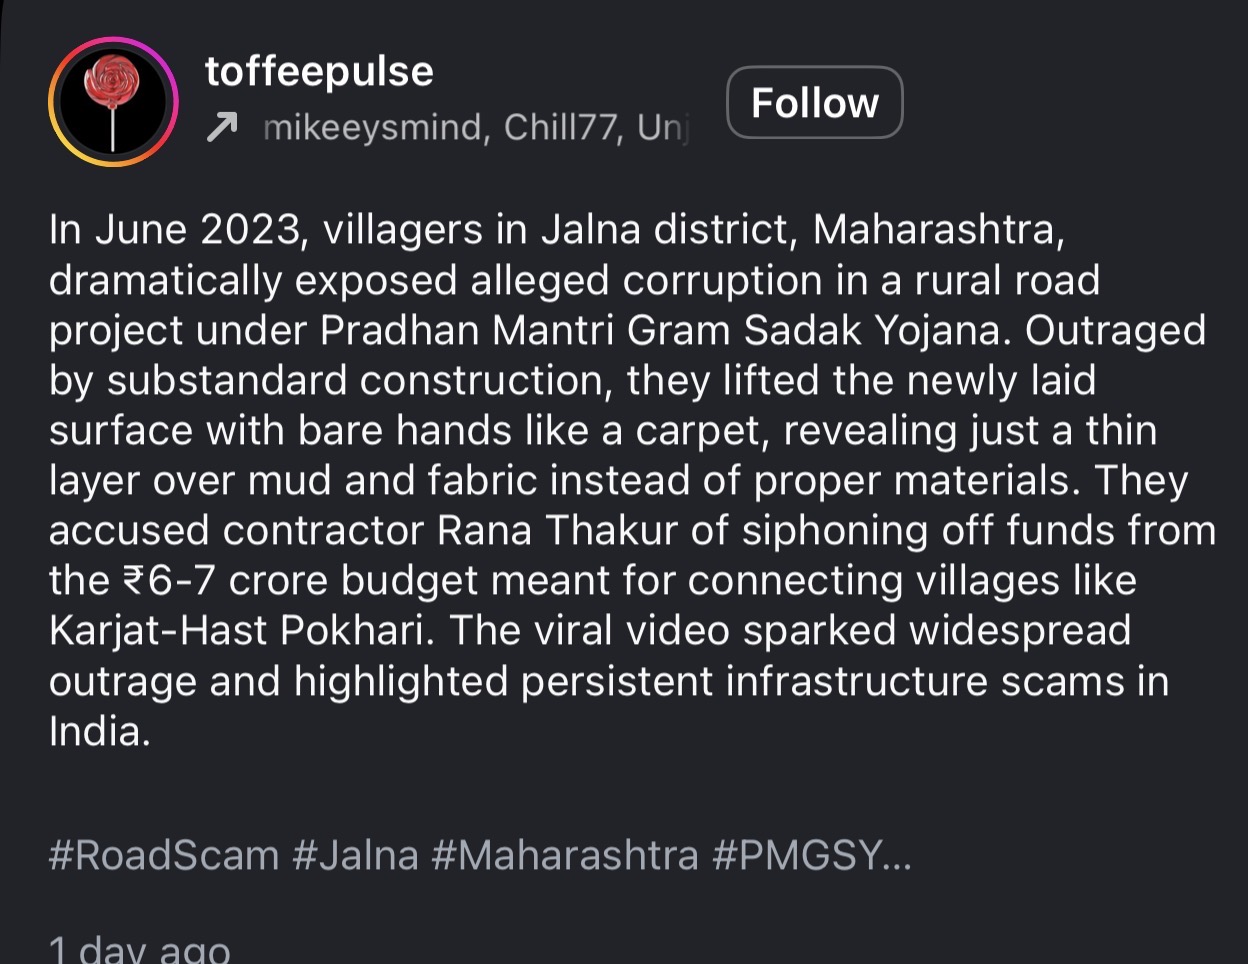This screenshot has width=1248, height=964.
Task: Click "June 2023" at the caption start
Action: pyautogui.click(x=197, y=231)
